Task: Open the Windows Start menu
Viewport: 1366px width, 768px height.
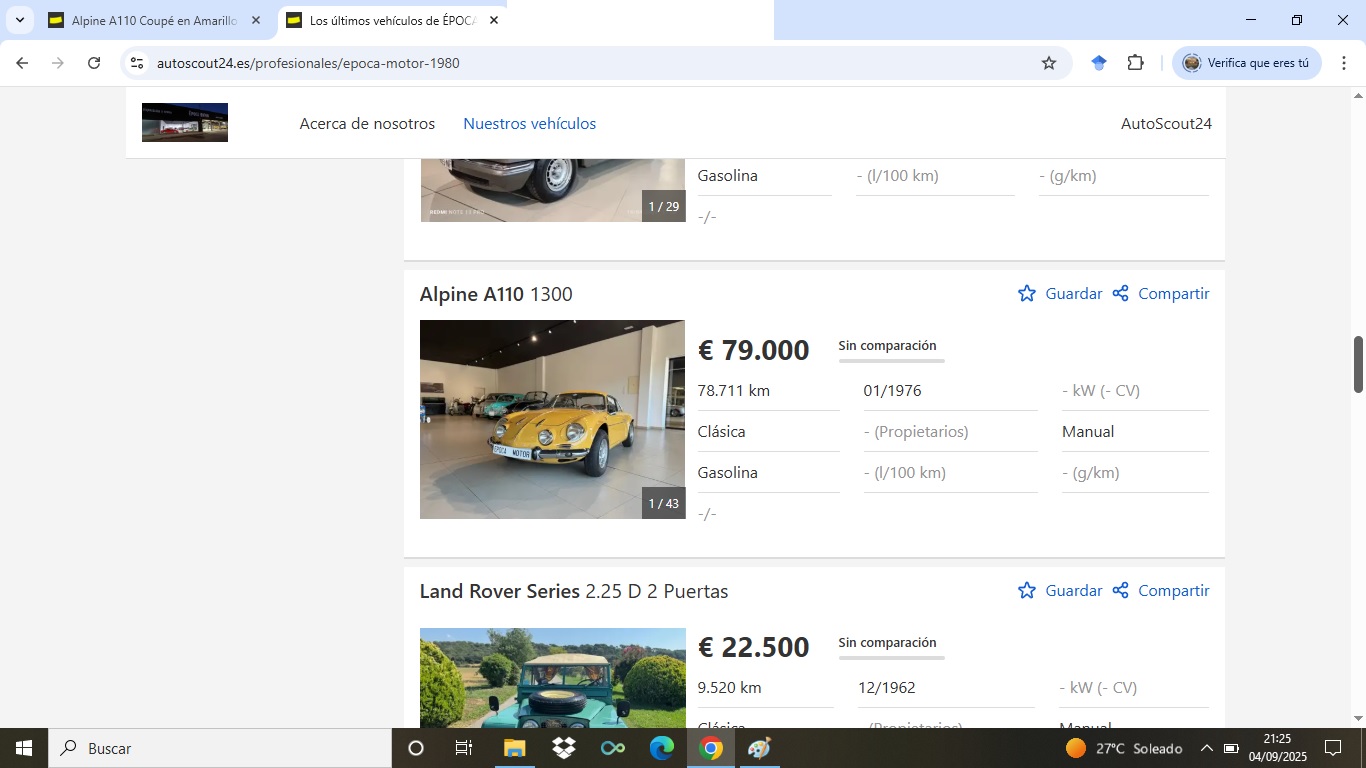Action: pos(24,748)
